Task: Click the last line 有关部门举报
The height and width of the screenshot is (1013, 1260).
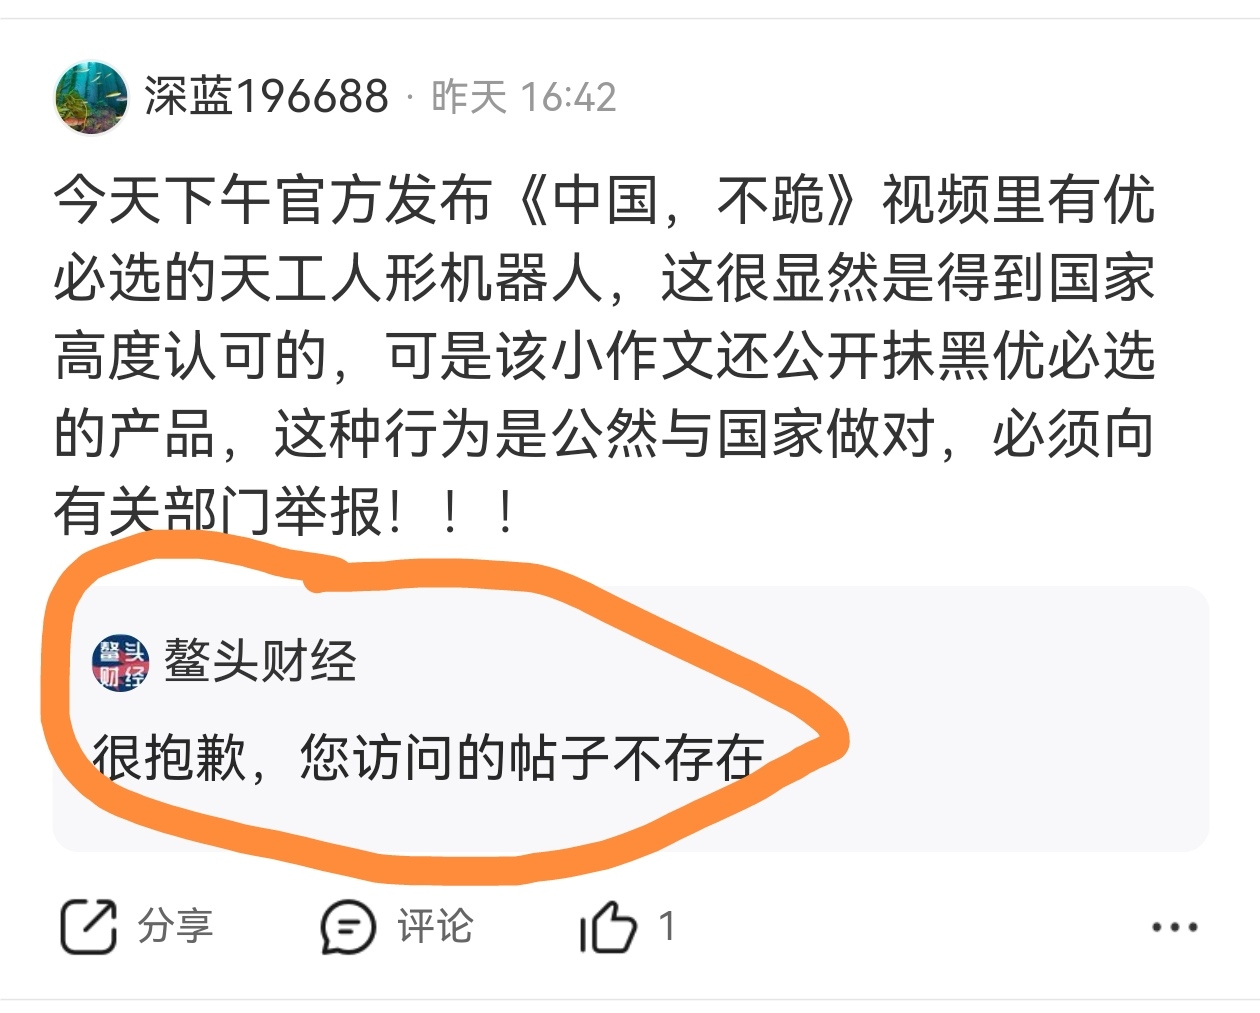Action: 288,511
